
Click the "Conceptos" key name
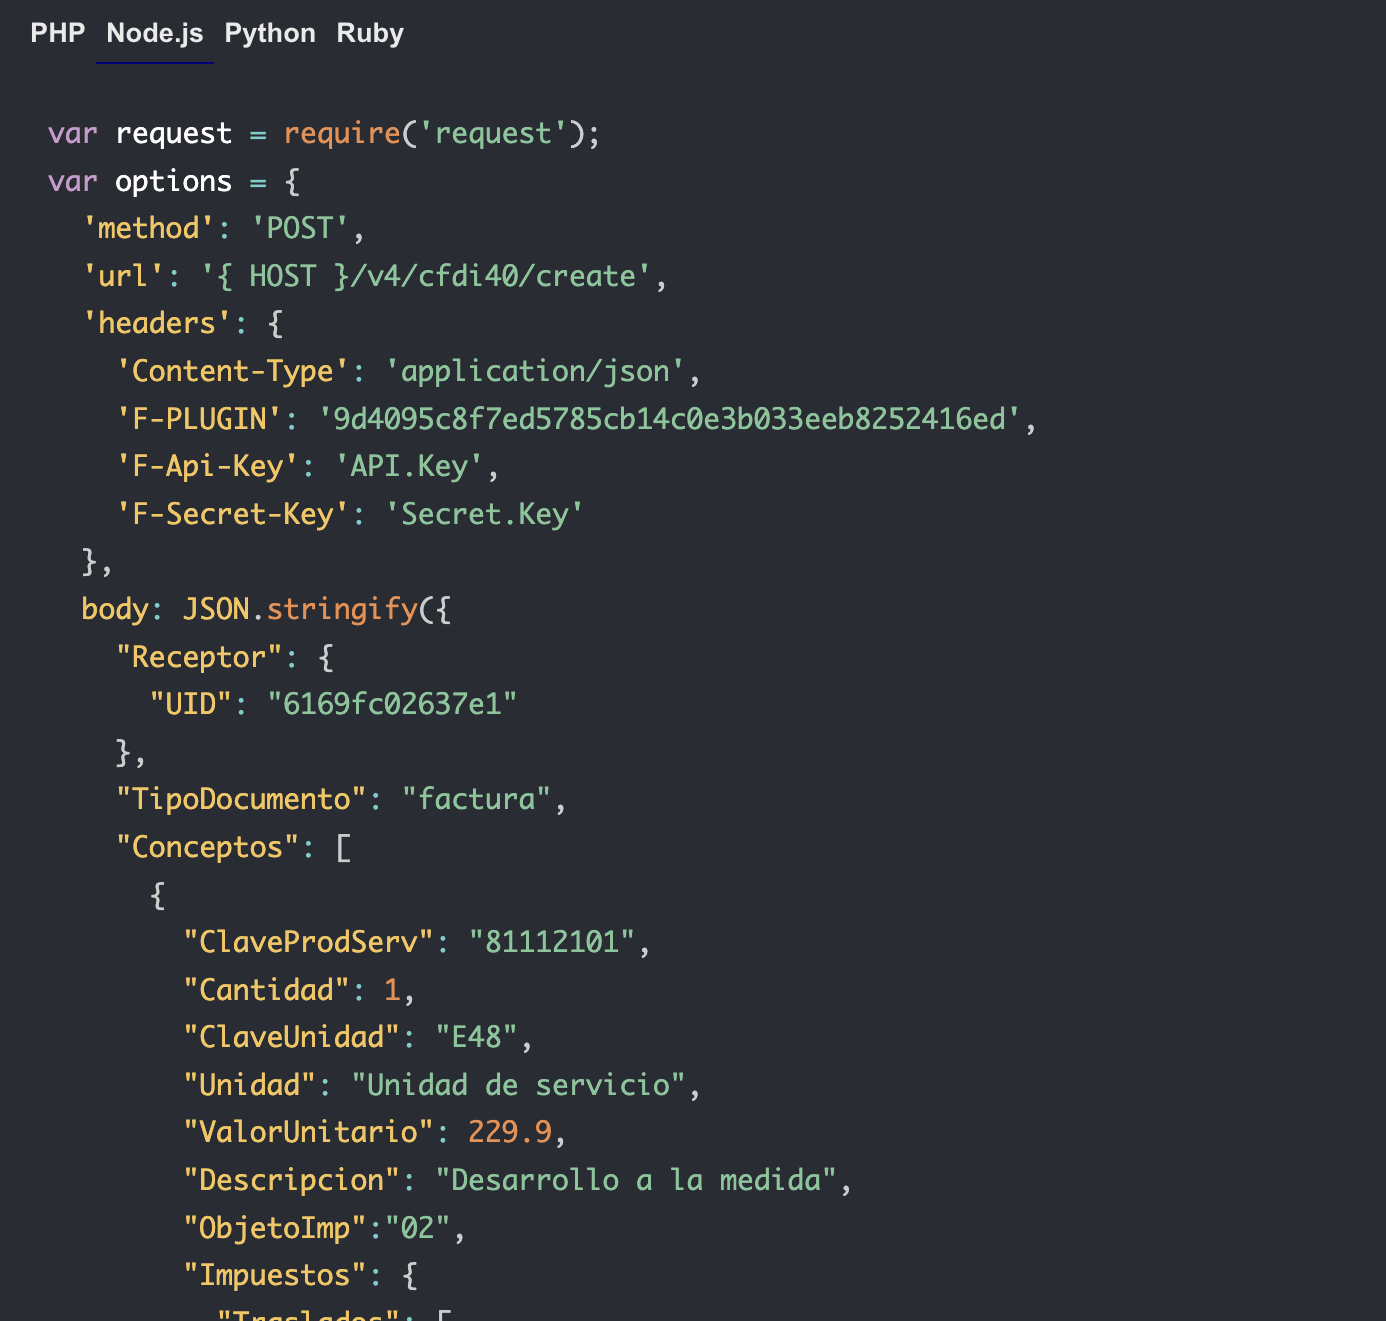click(207, 847)
